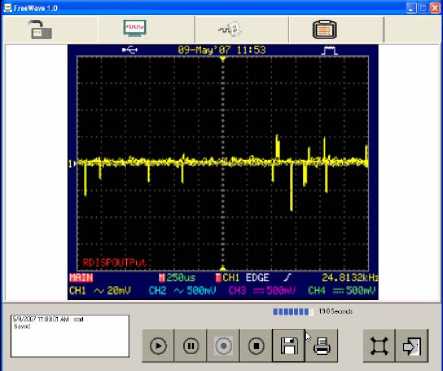This screenshot has width=443, height=371.
Task: Click the open padlock icon in toolbar
Action: click(40, 30)
